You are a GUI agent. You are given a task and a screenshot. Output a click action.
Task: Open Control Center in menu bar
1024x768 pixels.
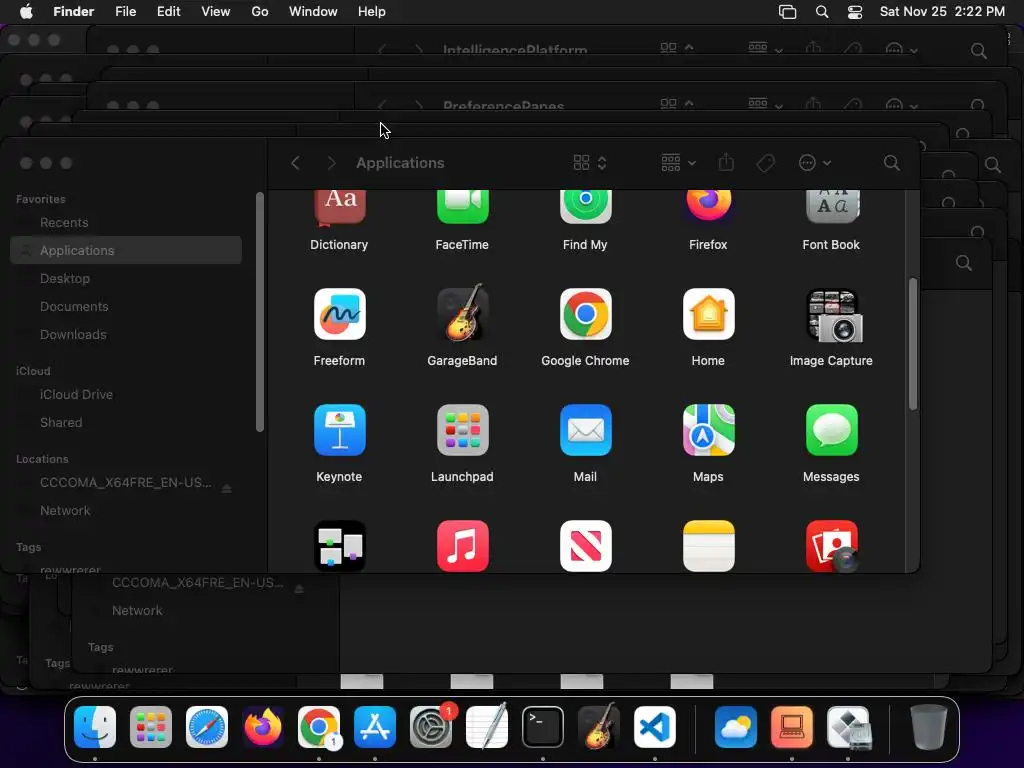tap(855, 12)
